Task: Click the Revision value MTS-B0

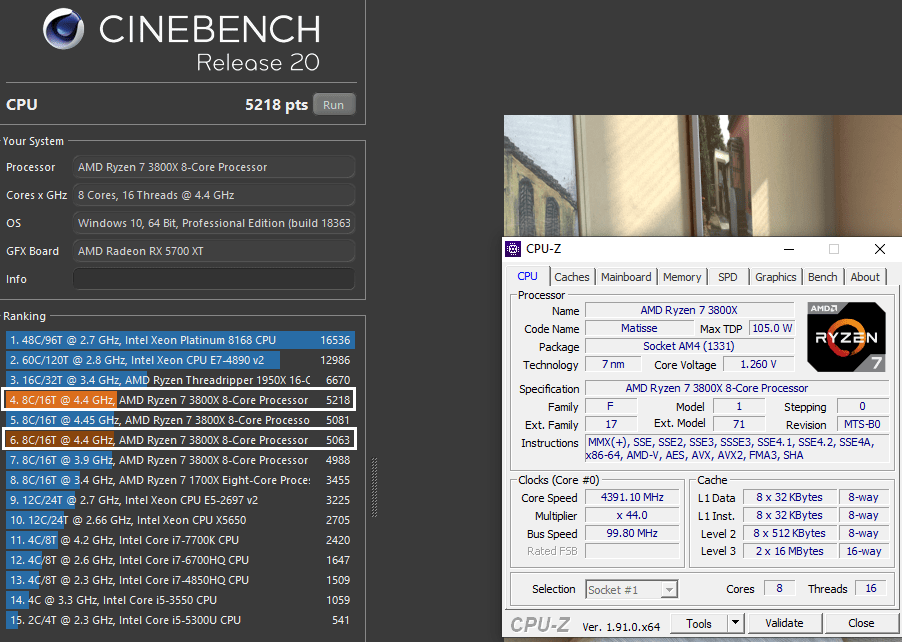Action: (x=862, y=425)
